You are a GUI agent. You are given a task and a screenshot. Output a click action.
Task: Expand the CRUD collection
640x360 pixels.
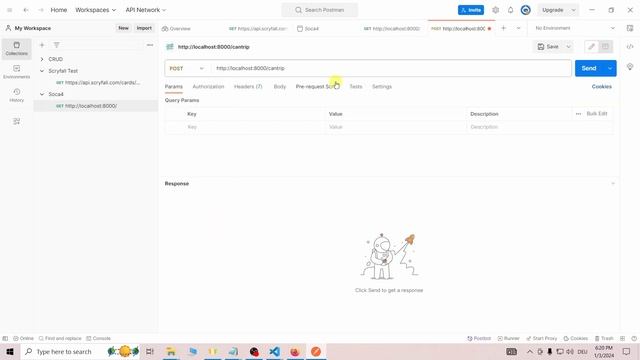pos(42,59)
